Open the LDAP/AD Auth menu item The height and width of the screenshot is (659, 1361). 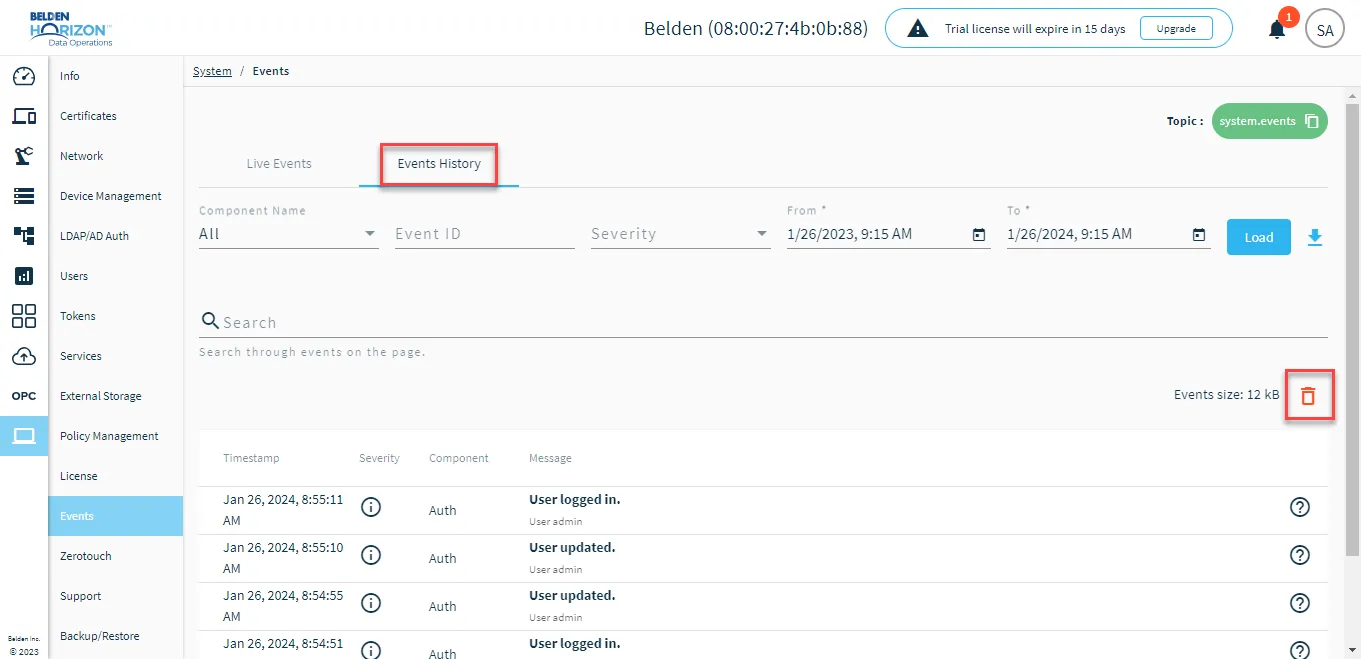pyautogui.click(x=94, y=236)
